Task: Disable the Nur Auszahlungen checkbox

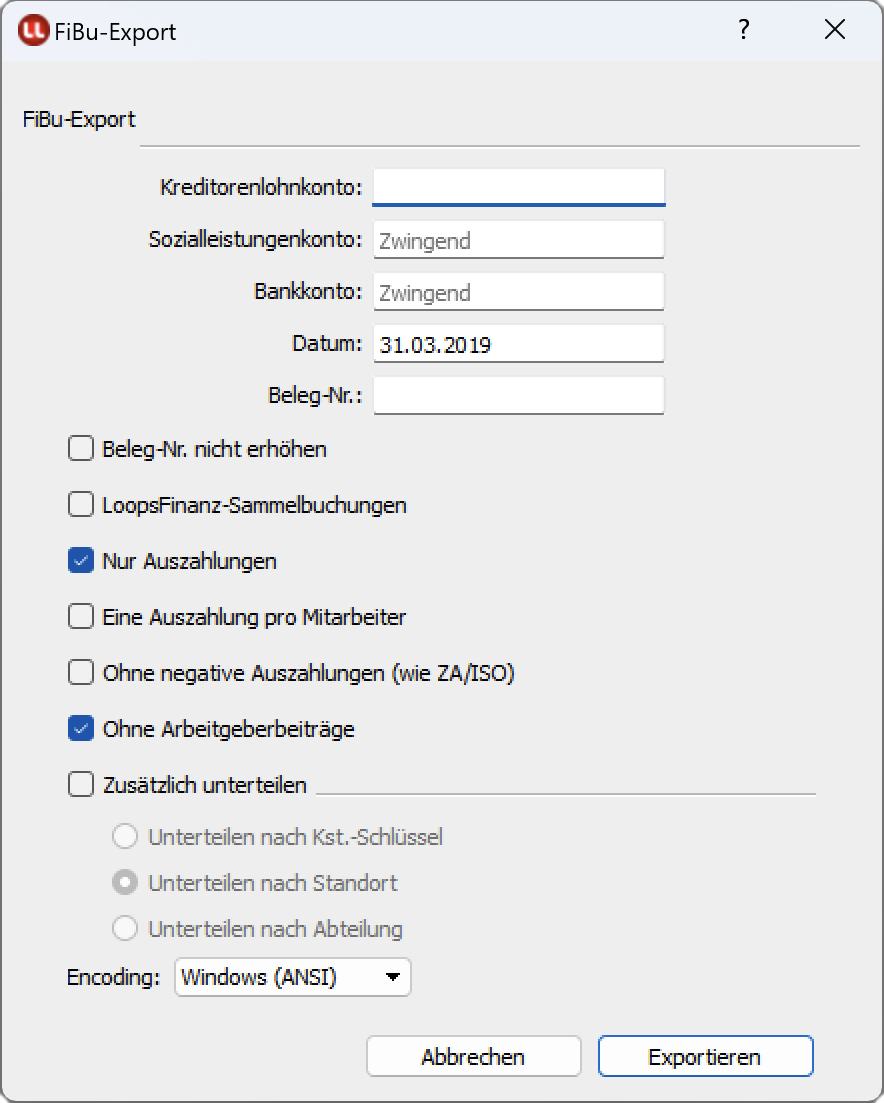Action: tap(80, 560)
